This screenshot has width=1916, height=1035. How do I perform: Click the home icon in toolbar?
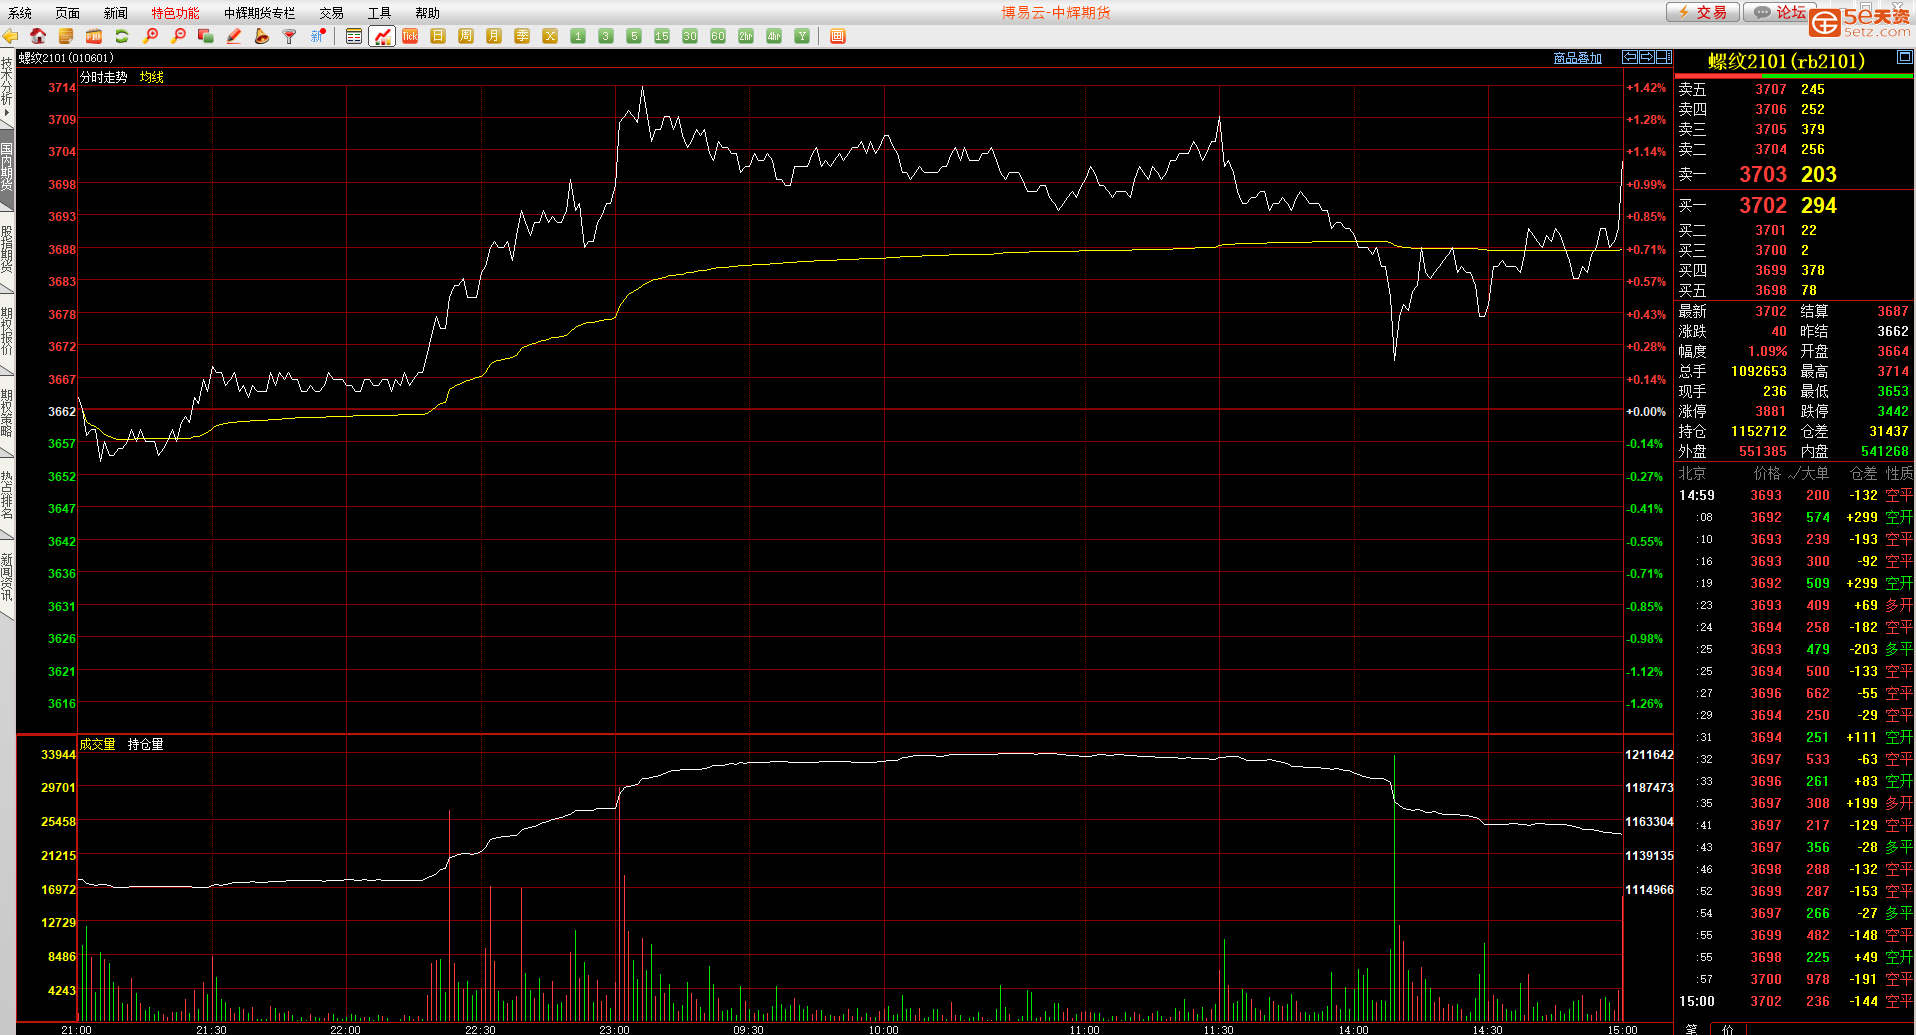click(38, 36)
